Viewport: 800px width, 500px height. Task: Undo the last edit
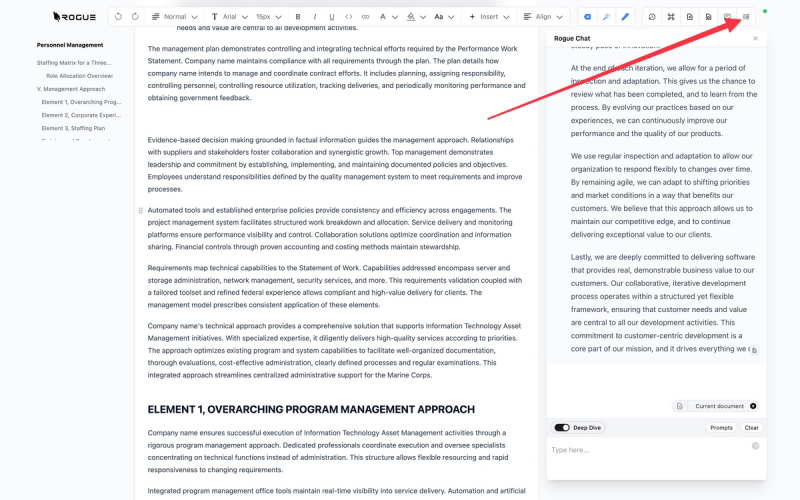(x=118, y=17)
